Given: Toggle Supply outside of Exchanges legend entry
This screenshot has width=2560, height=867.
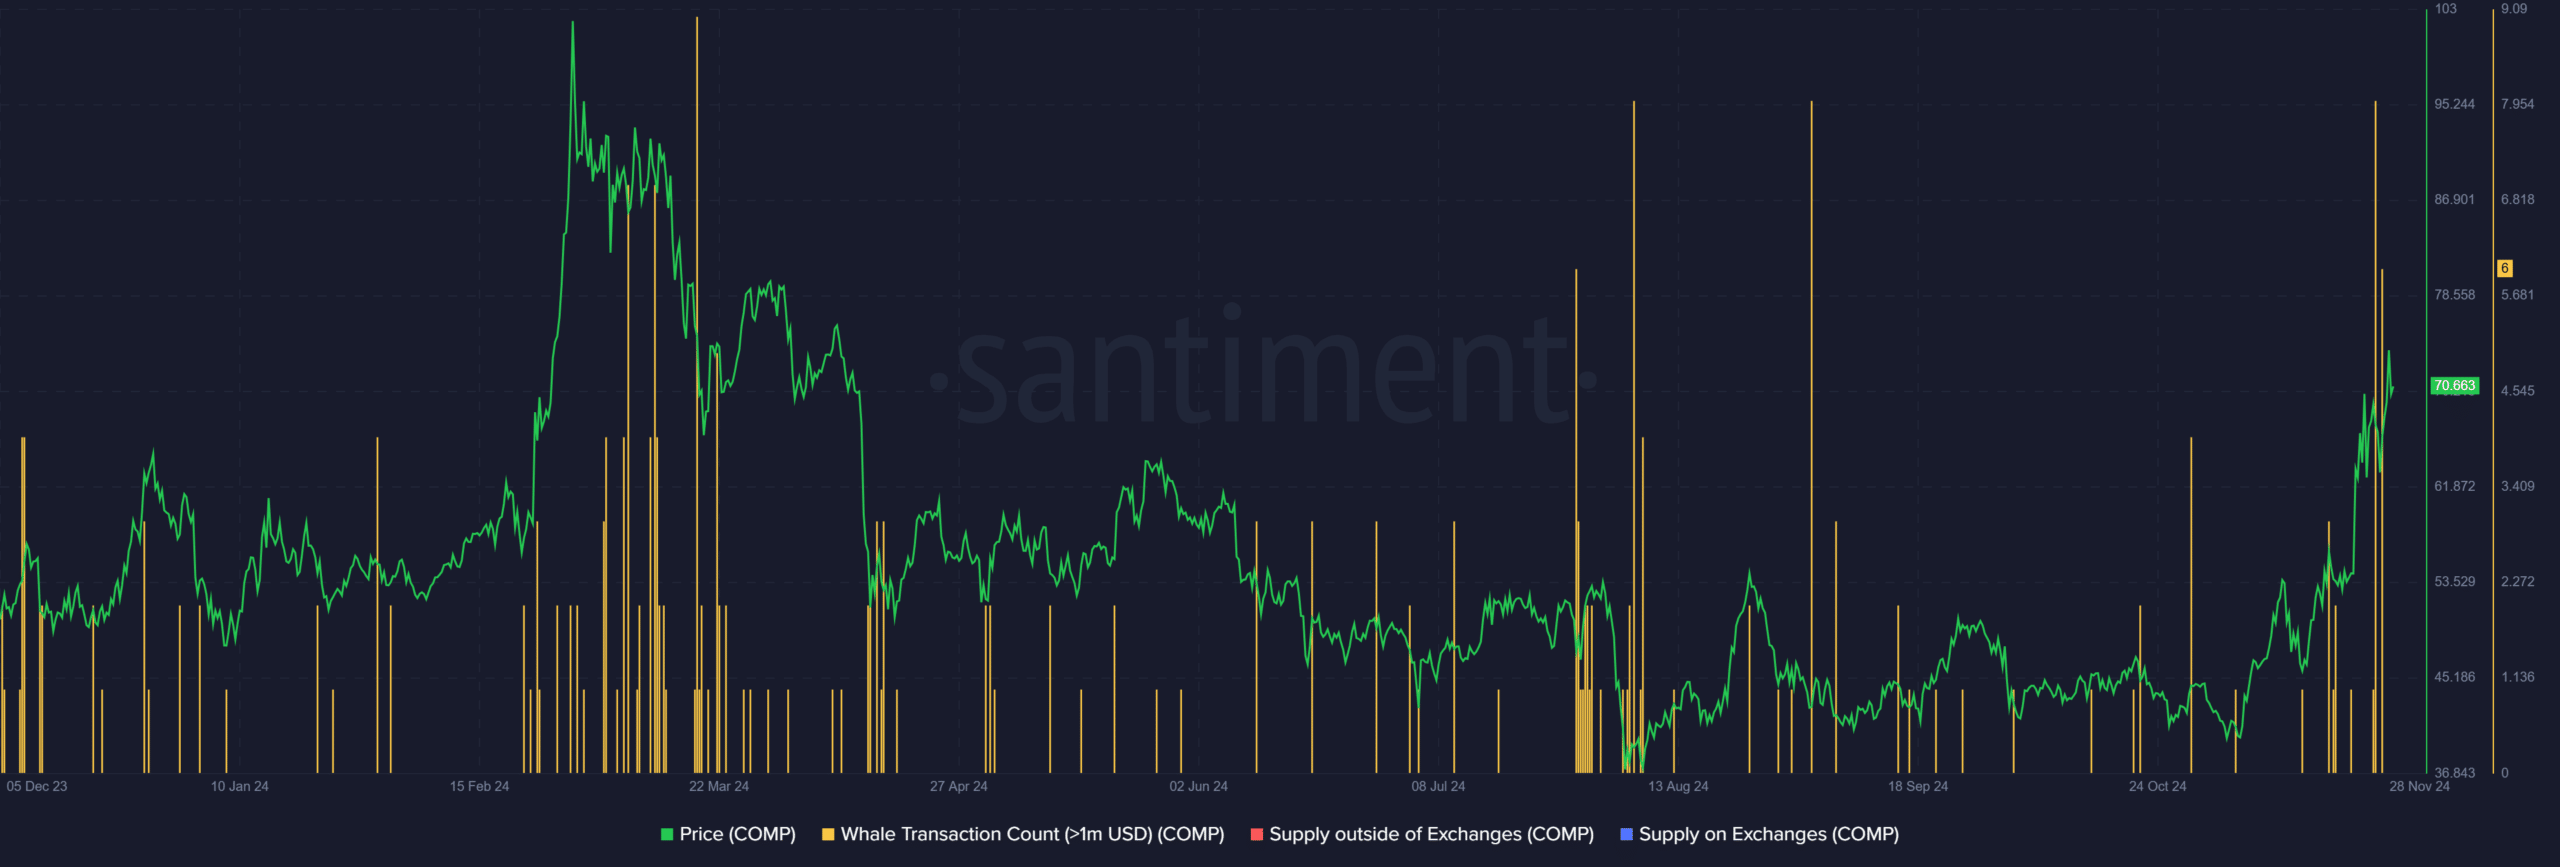Looking at the screenshot, I should [x=1422, y=834].
